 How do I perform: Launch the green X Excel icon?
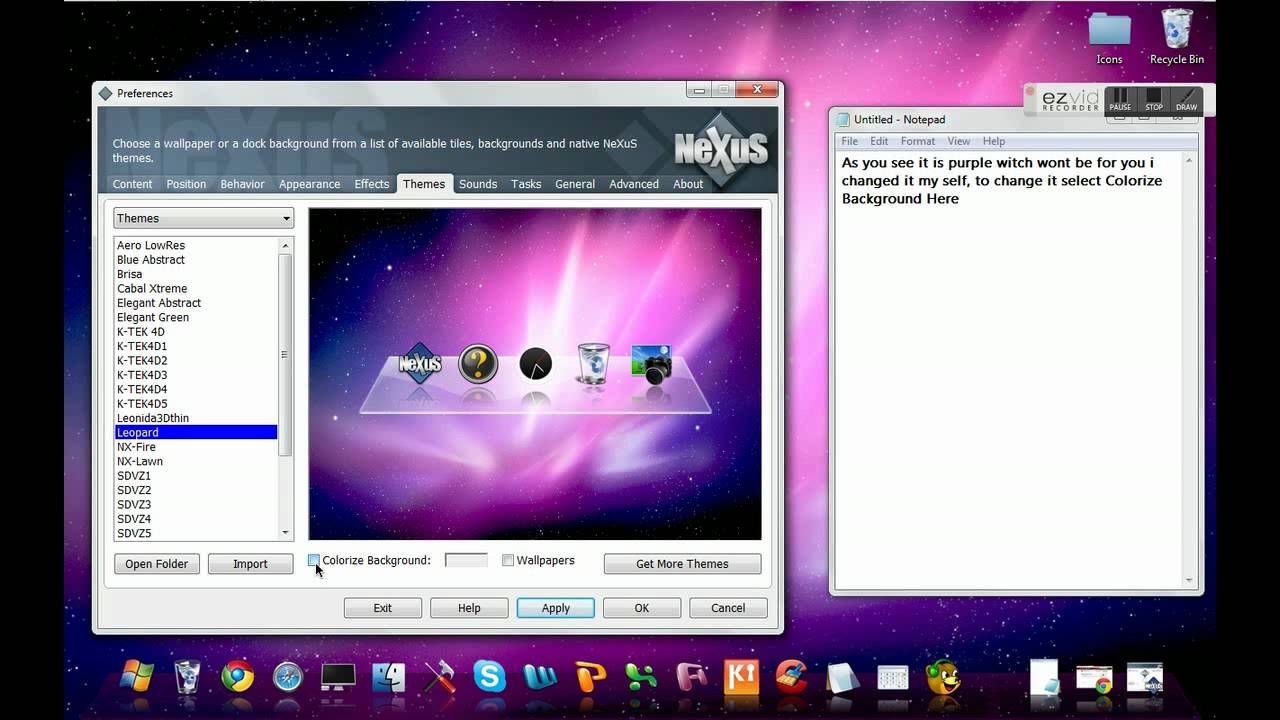tap(640, 677)
